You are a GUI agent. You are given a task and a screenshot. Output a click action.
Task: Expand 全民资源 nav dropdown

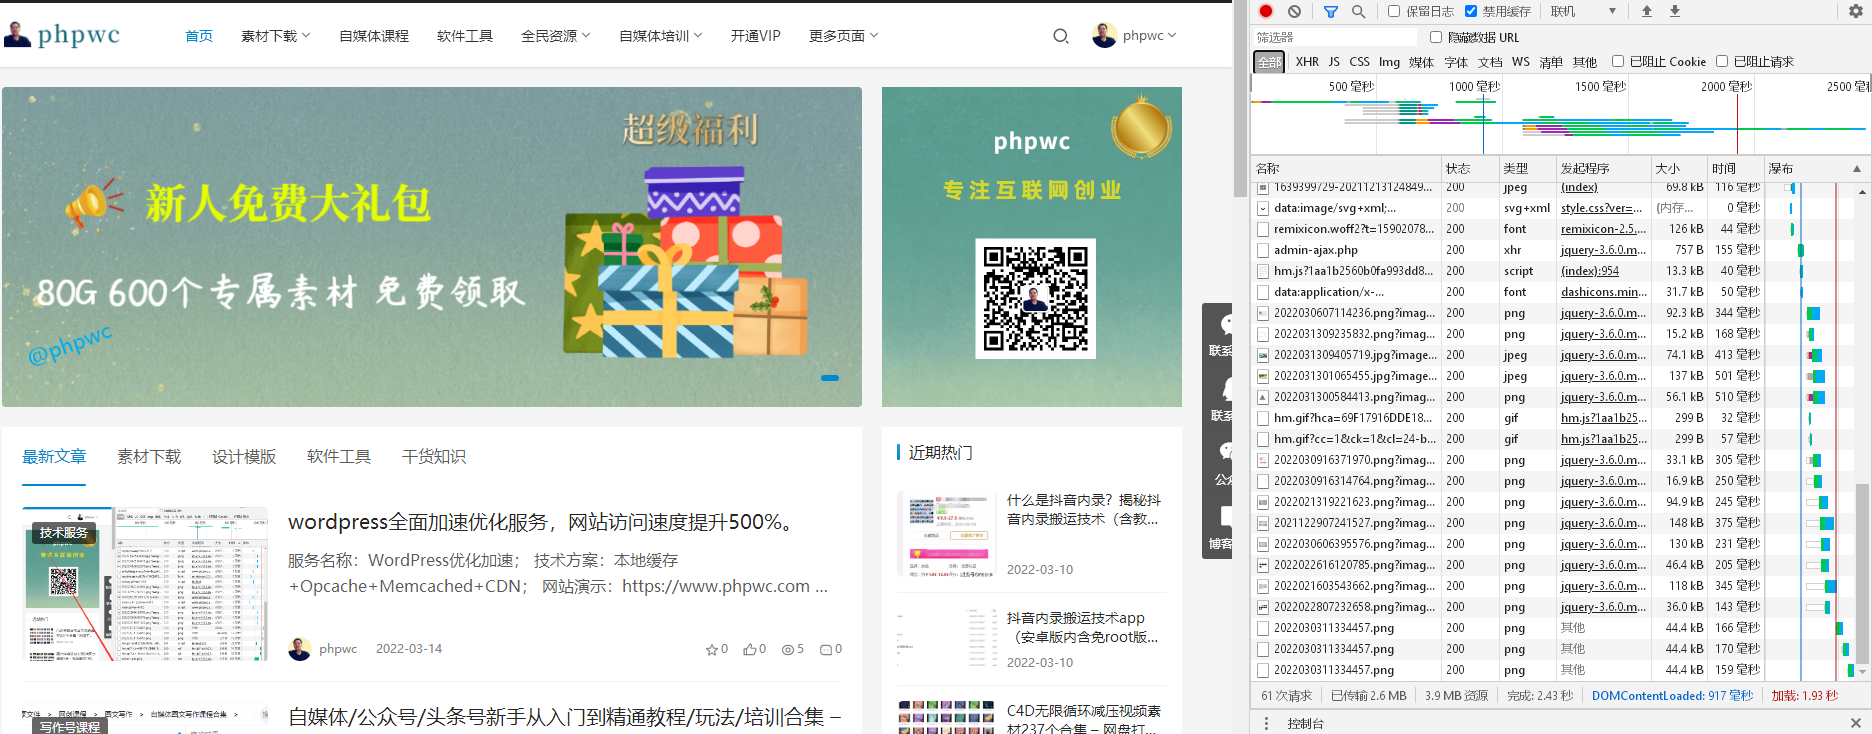click(x=556, y=36)
